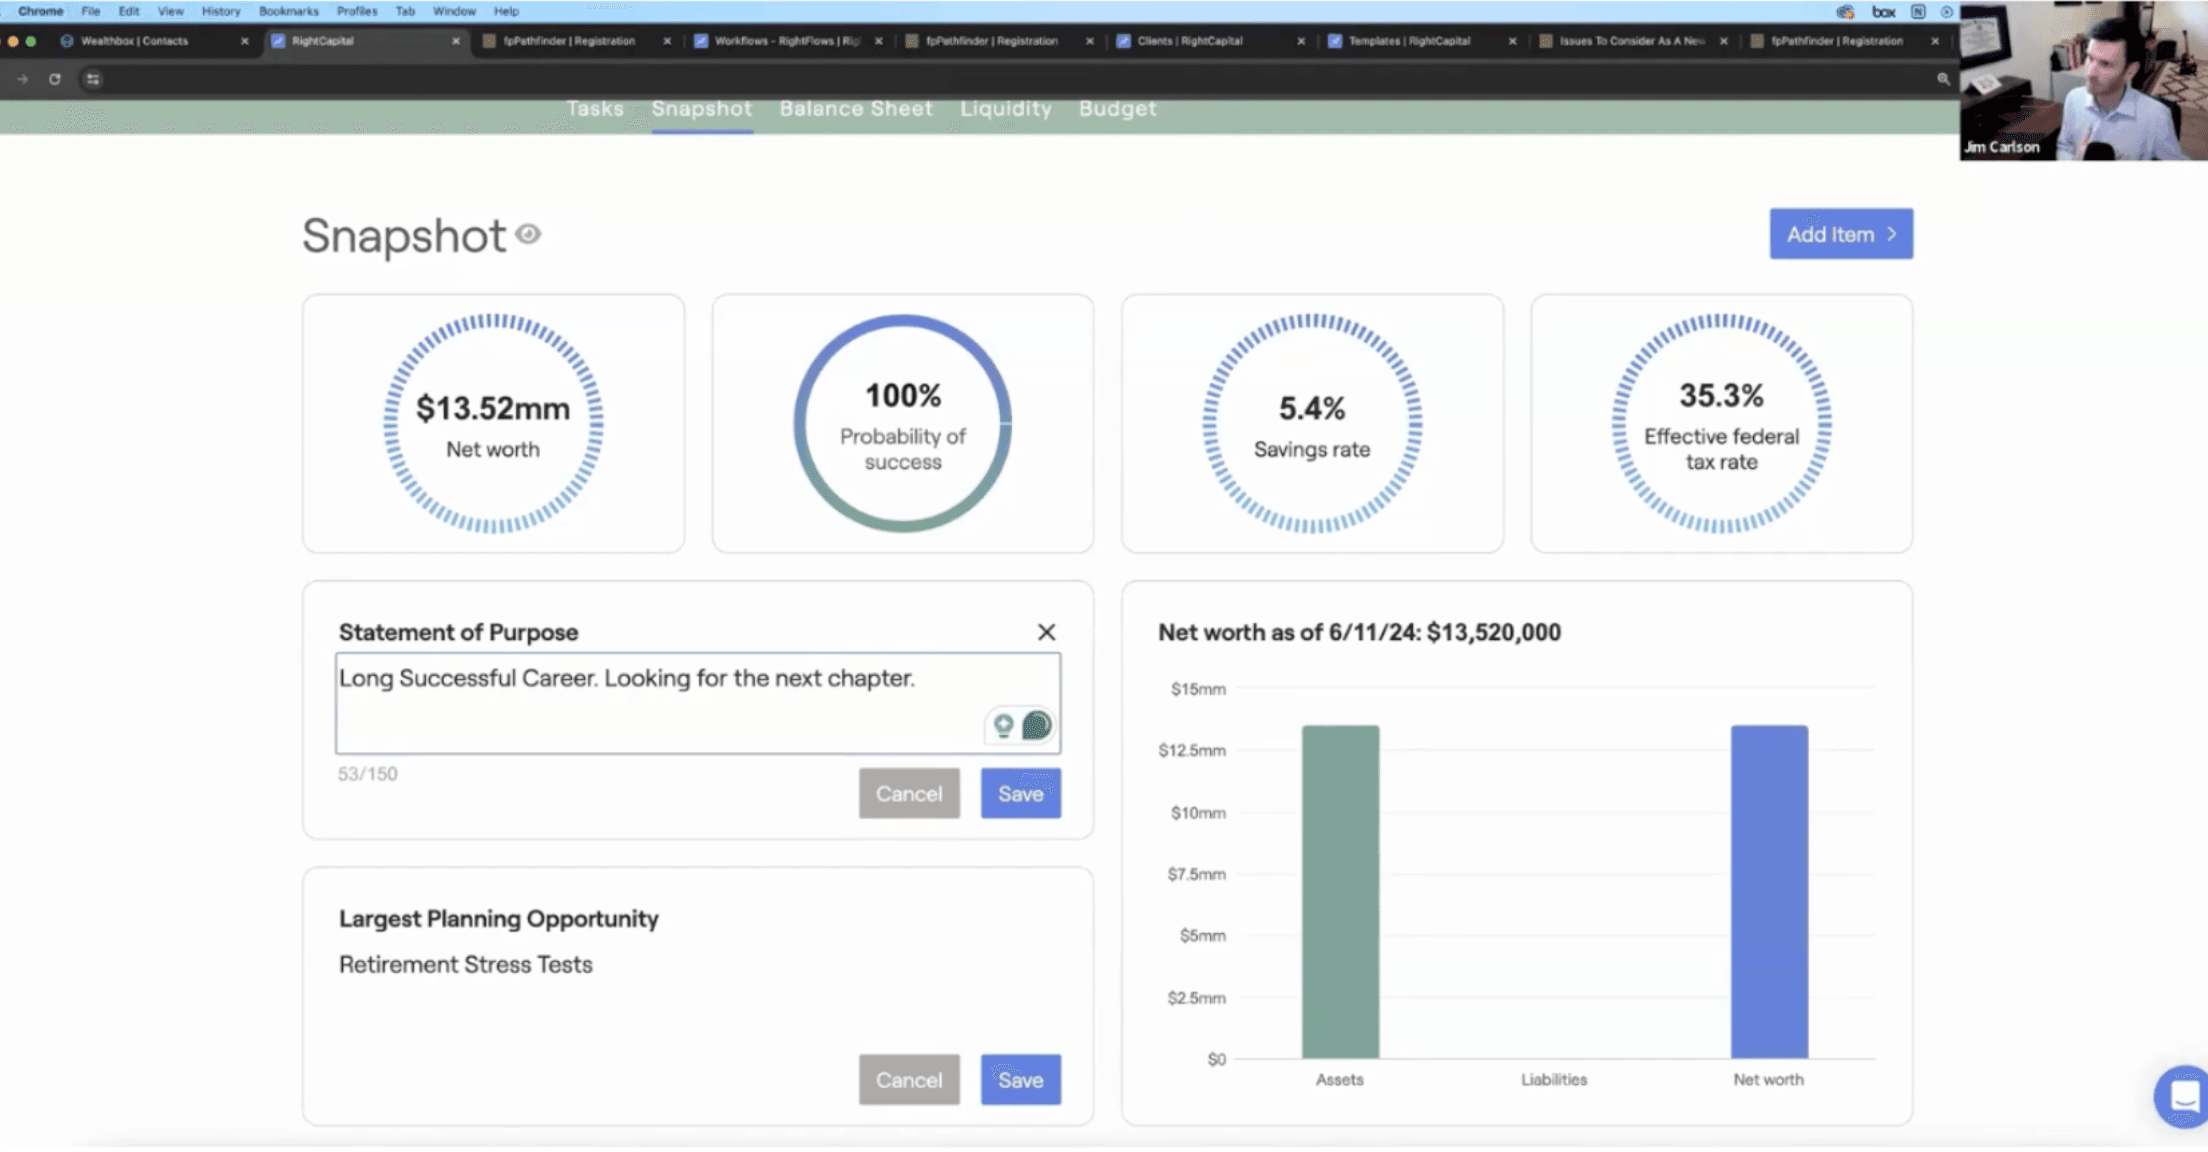Close the Templates | RightCapital tab
This screenshot has width=2208, height=1152.
(x=1512, y=41)
